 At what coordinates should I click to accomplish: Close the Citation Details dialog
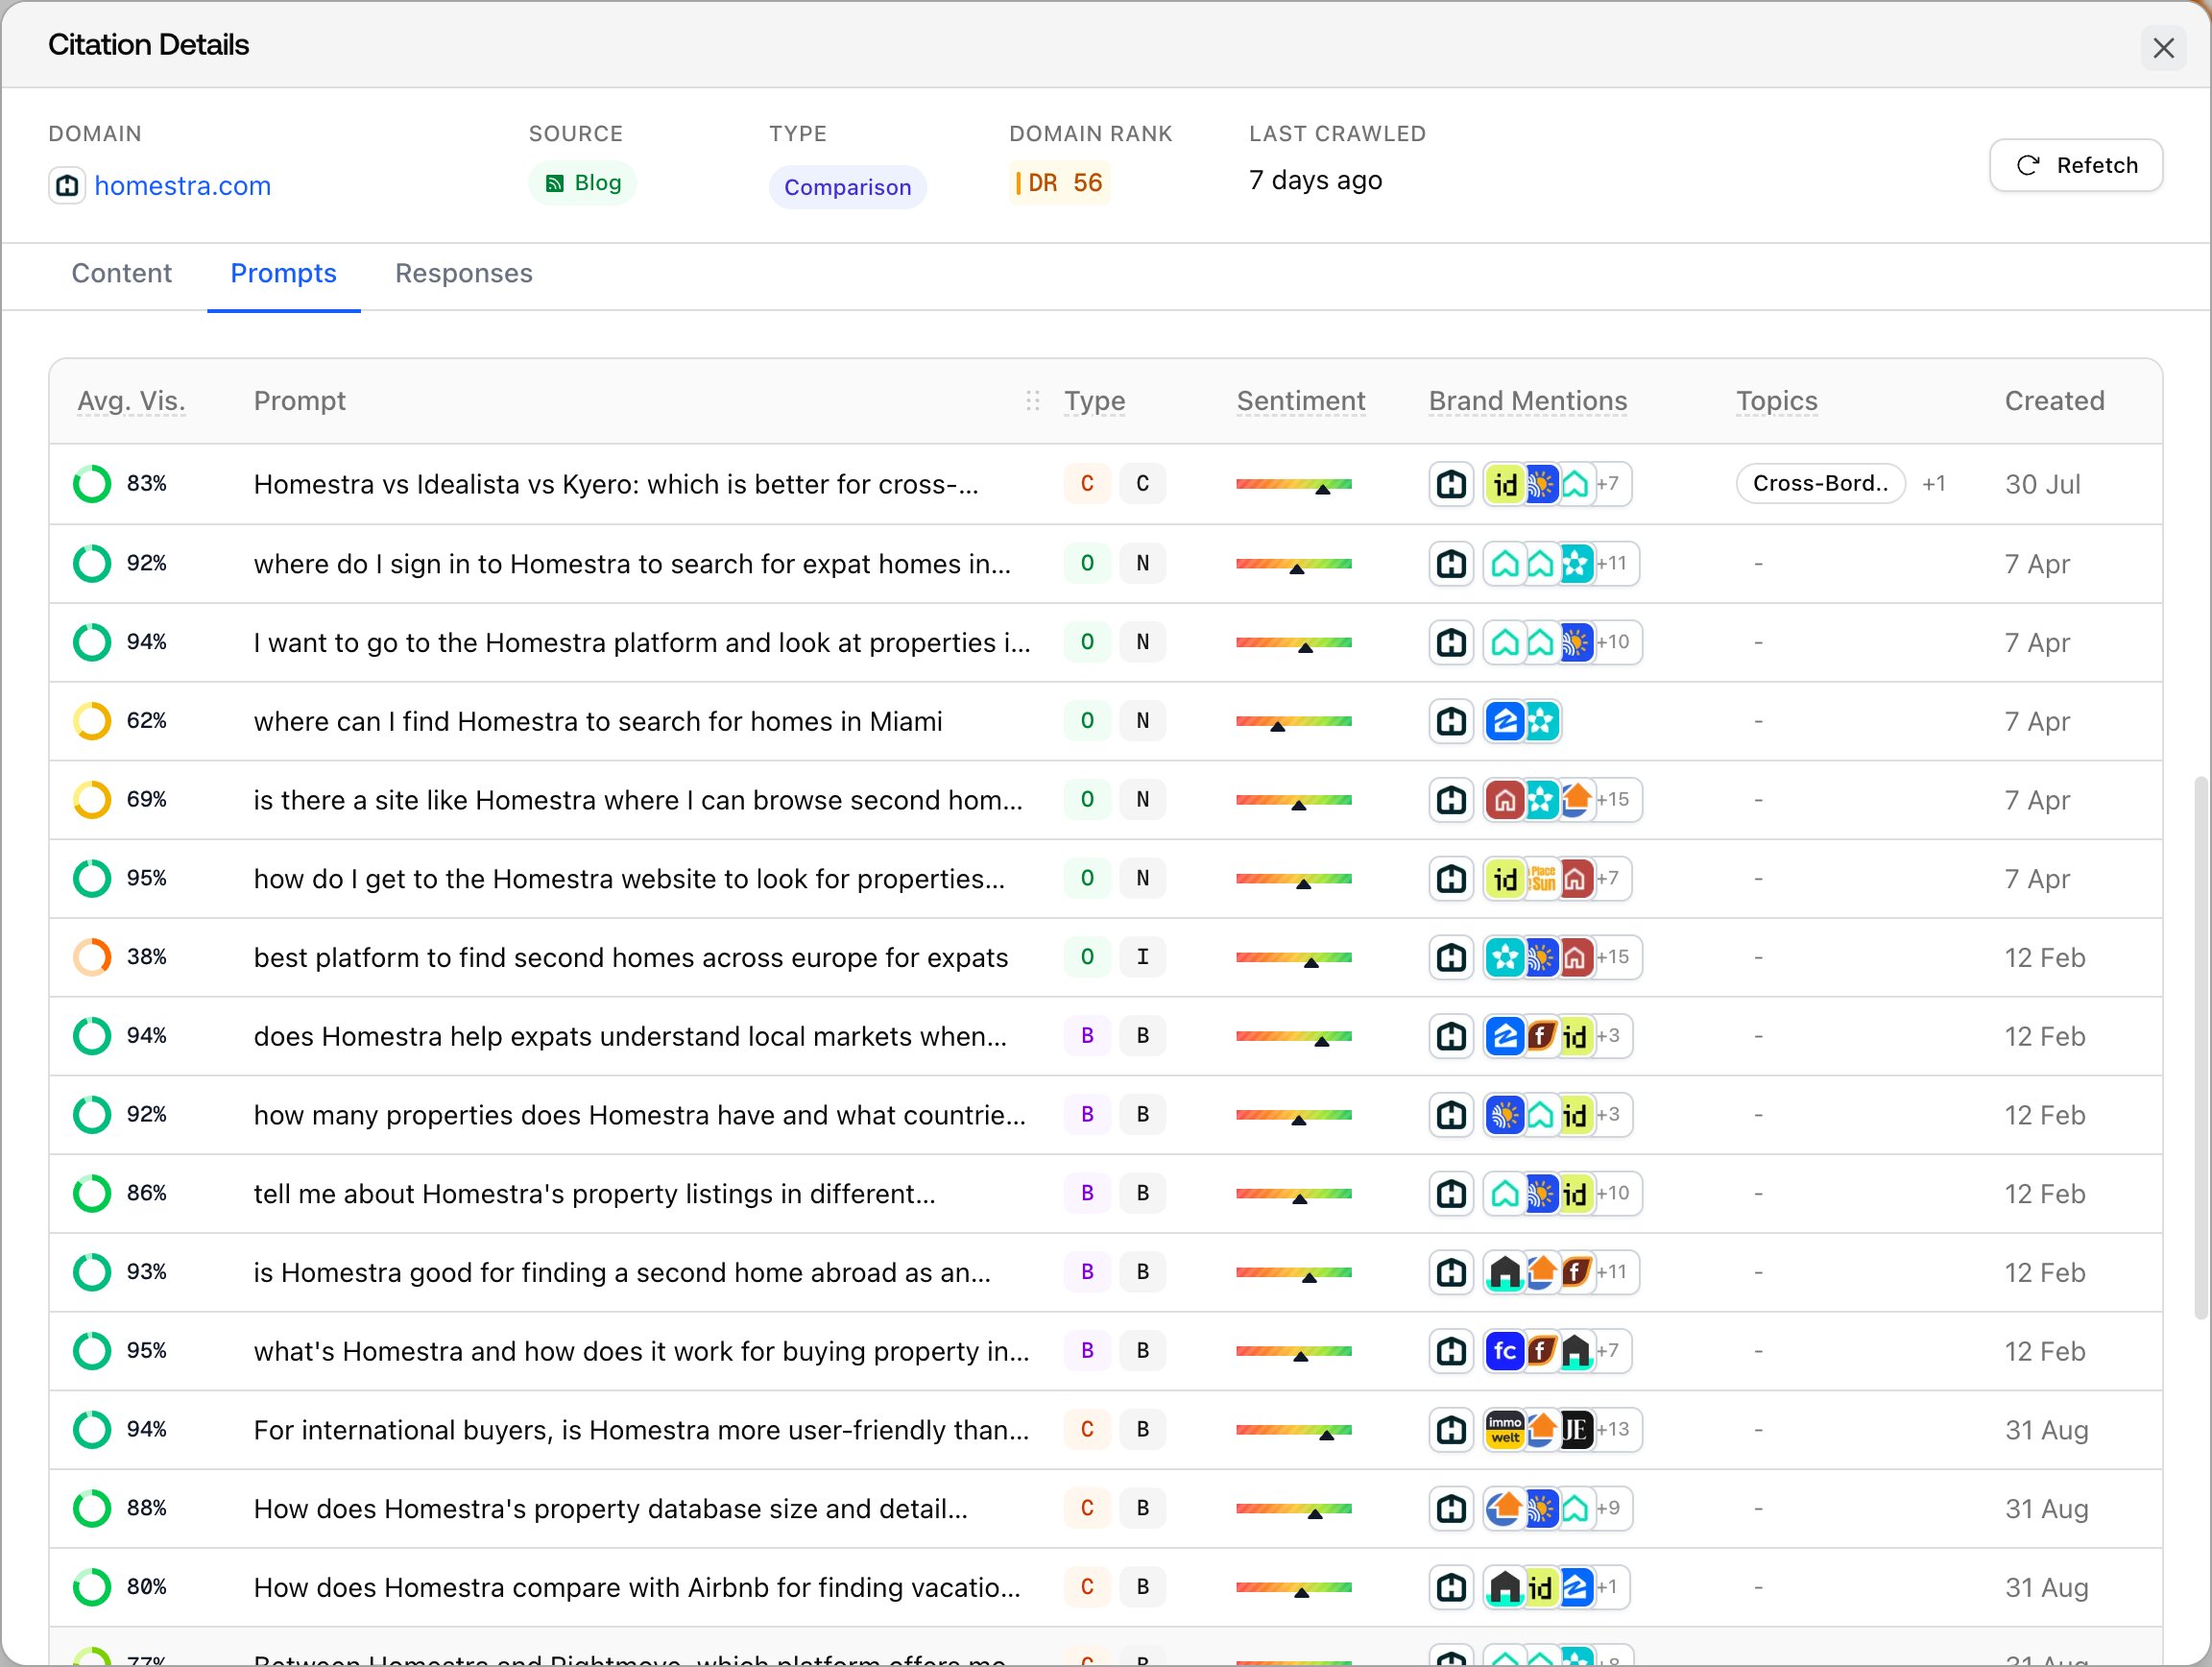pos(2163,48)
